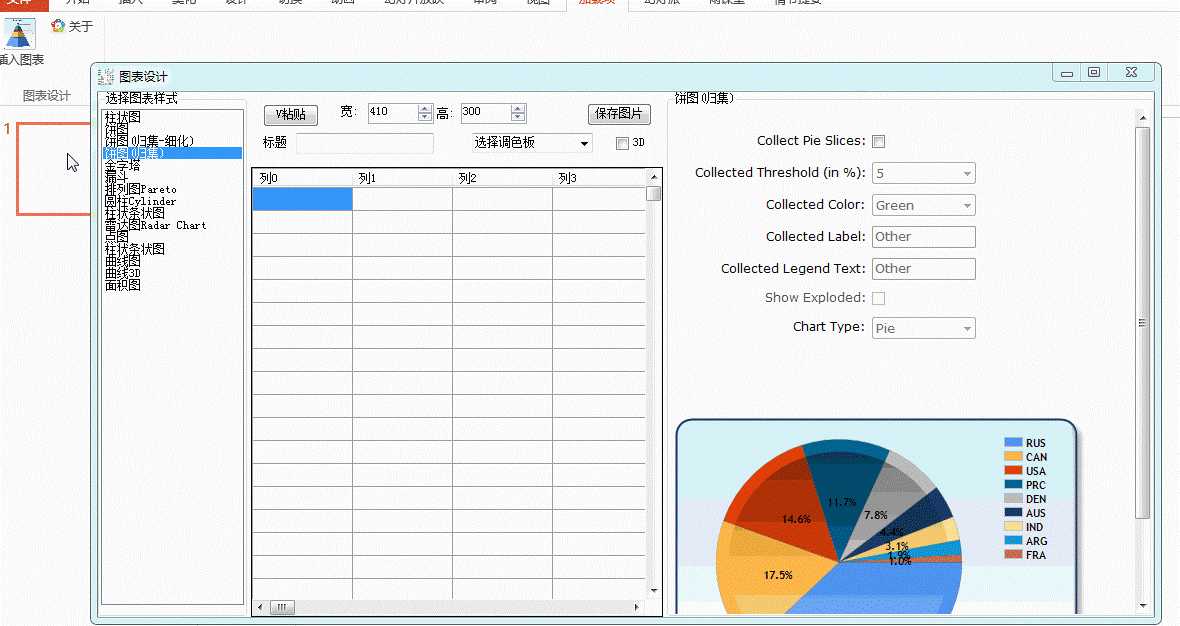The width and height of the screenshot is (1180, 626).
Task: Click the 保存图片 save image button
Action: click(619, 114)
